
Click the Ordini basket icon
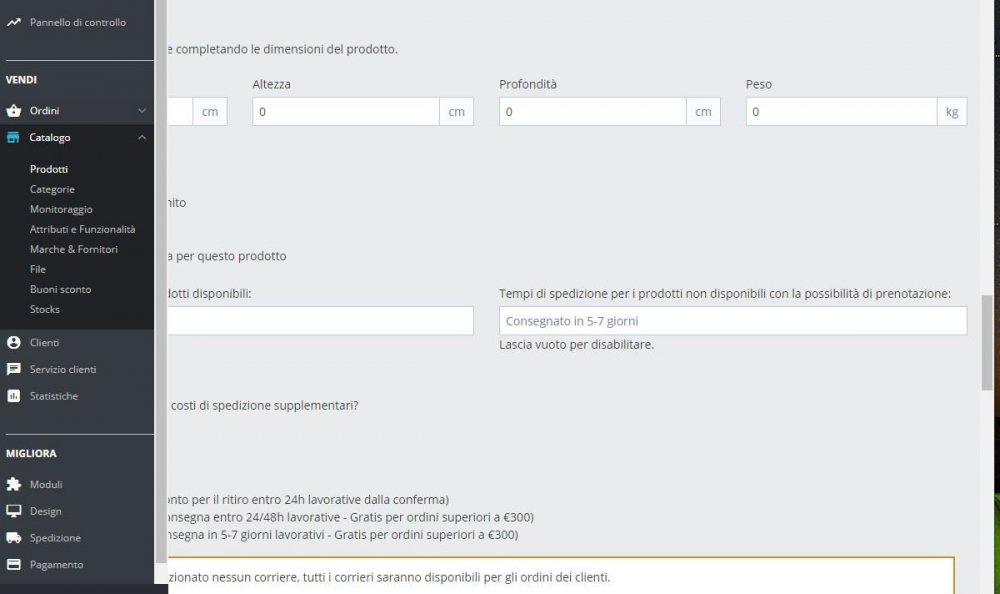(13, 111)
